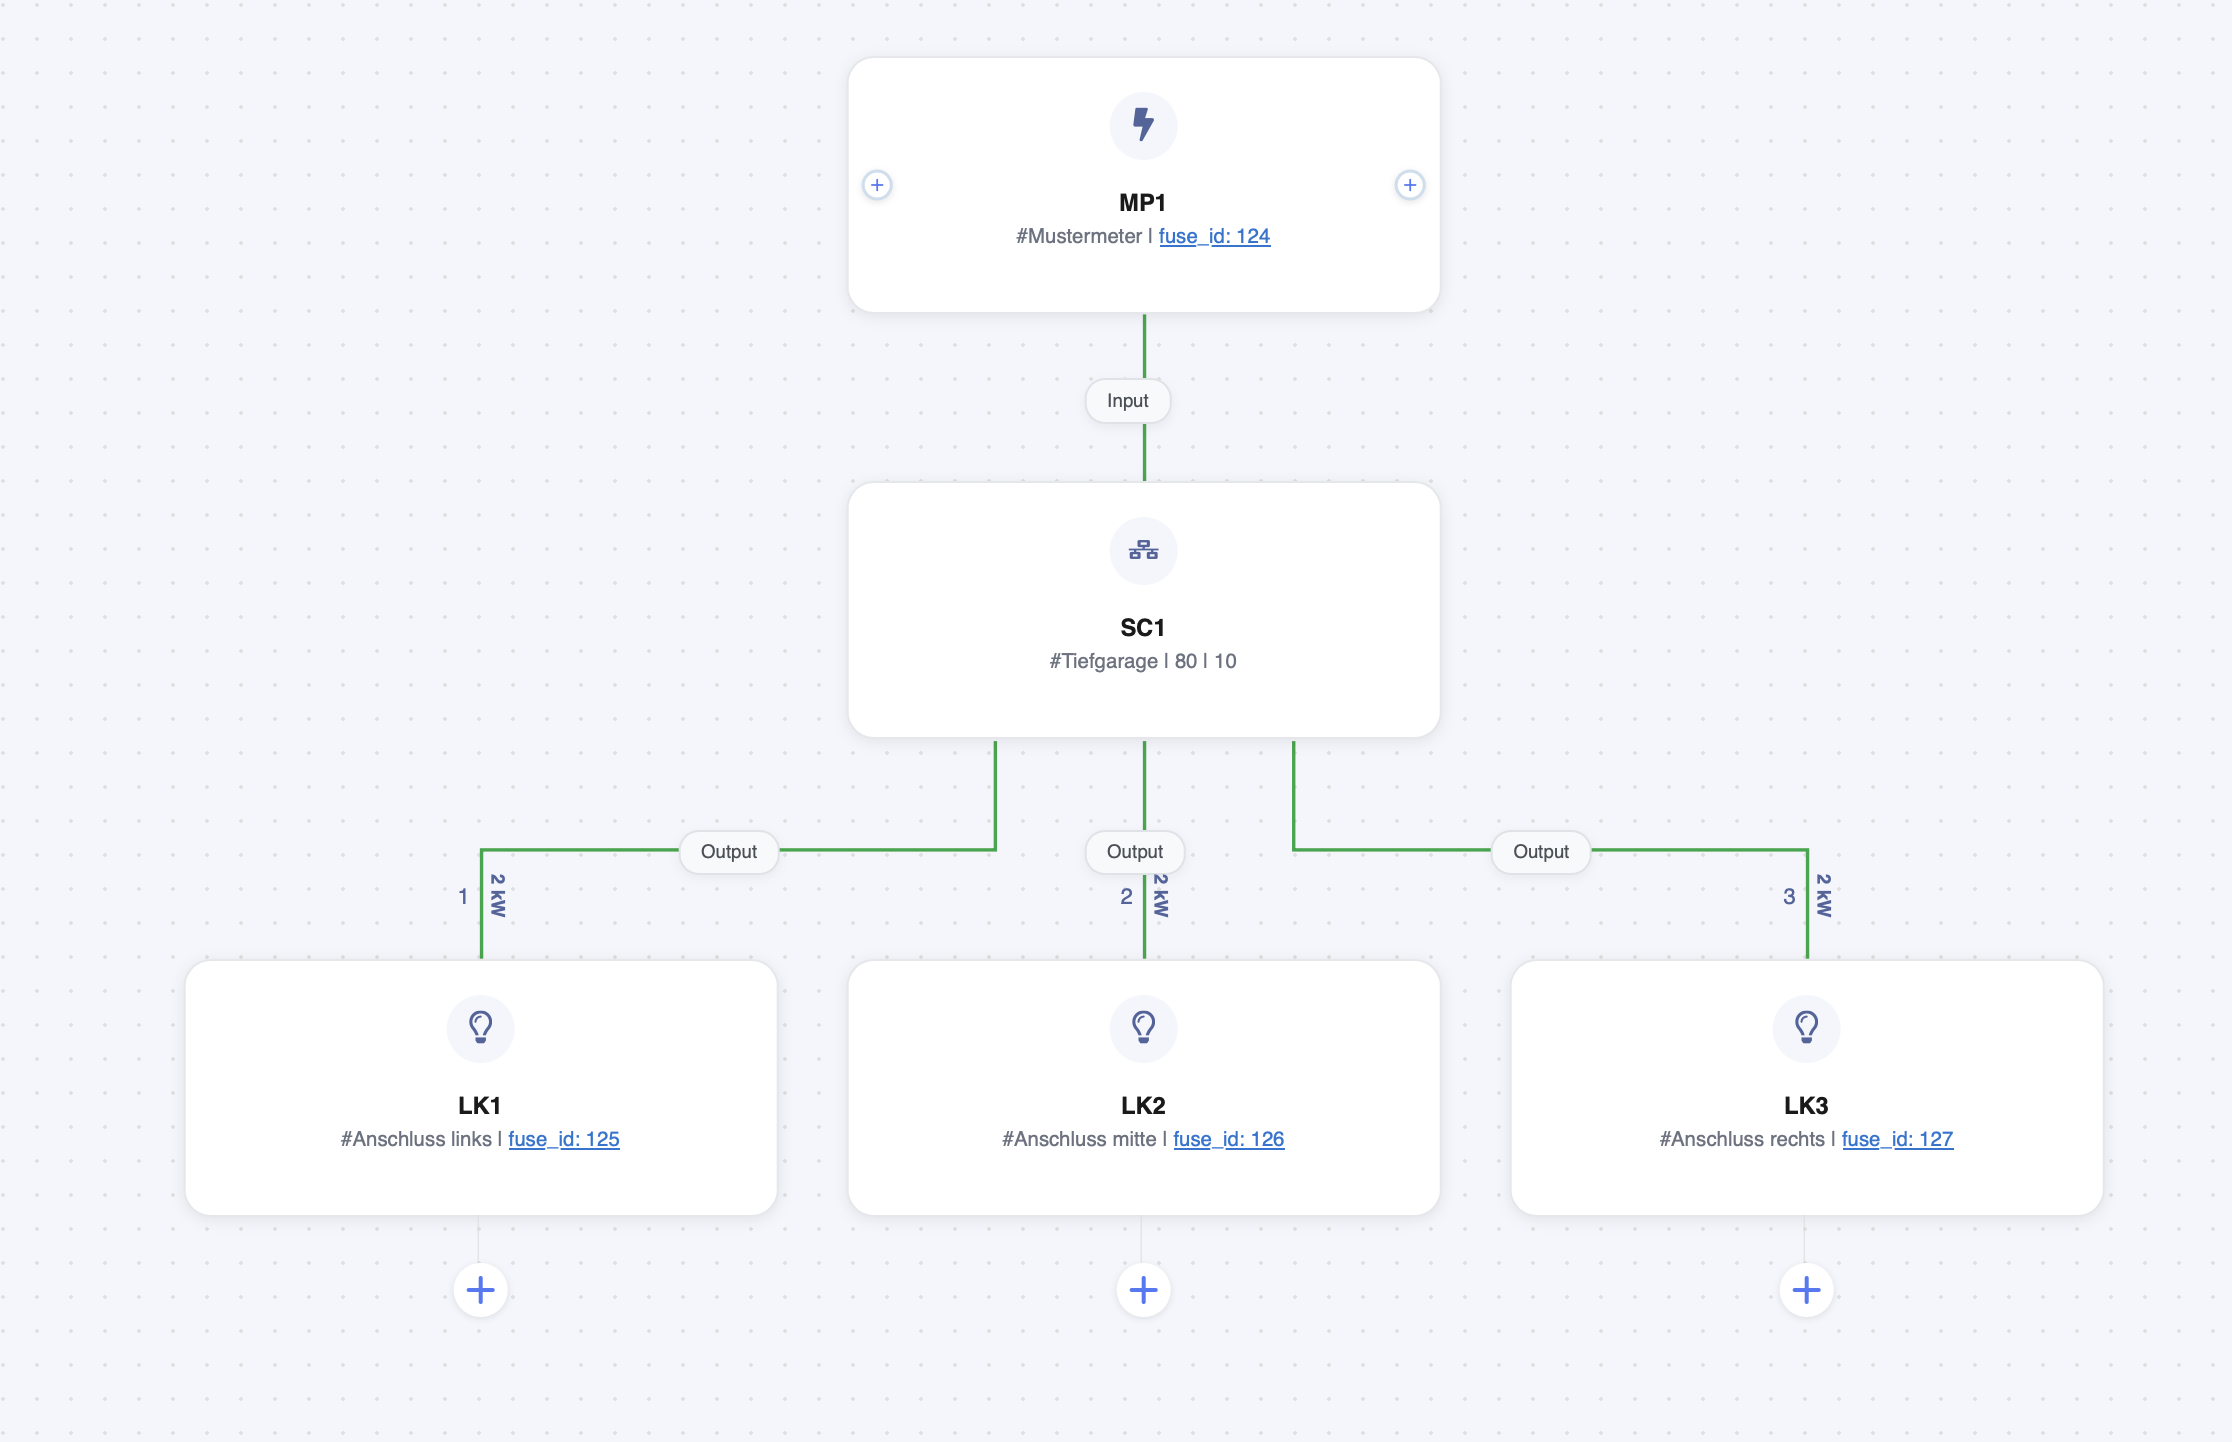This screenshot has width=2232, height=1442.
Task: Open the fuse_id: 124 link
Action: (x=1214, y=236)
